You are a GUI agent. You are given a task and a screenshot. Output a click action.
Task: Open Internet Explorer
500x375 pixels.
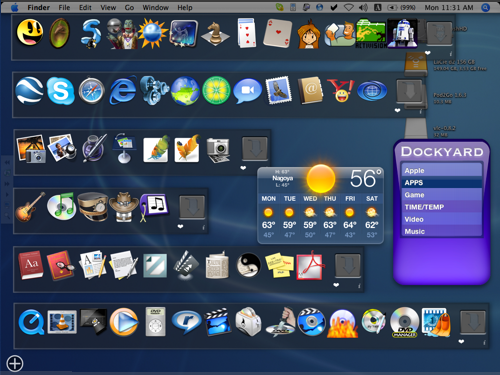pos(123,91)
